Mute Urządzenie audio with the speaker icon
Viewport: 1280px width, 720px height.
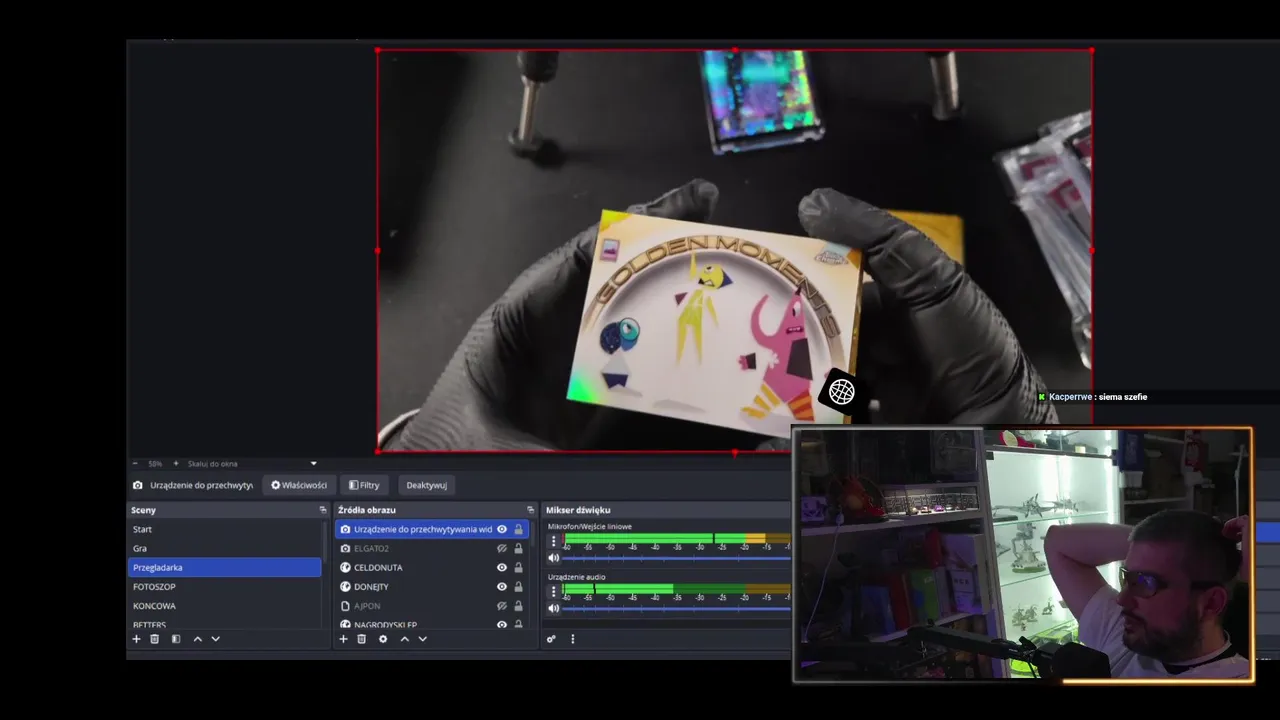(553, 608)
